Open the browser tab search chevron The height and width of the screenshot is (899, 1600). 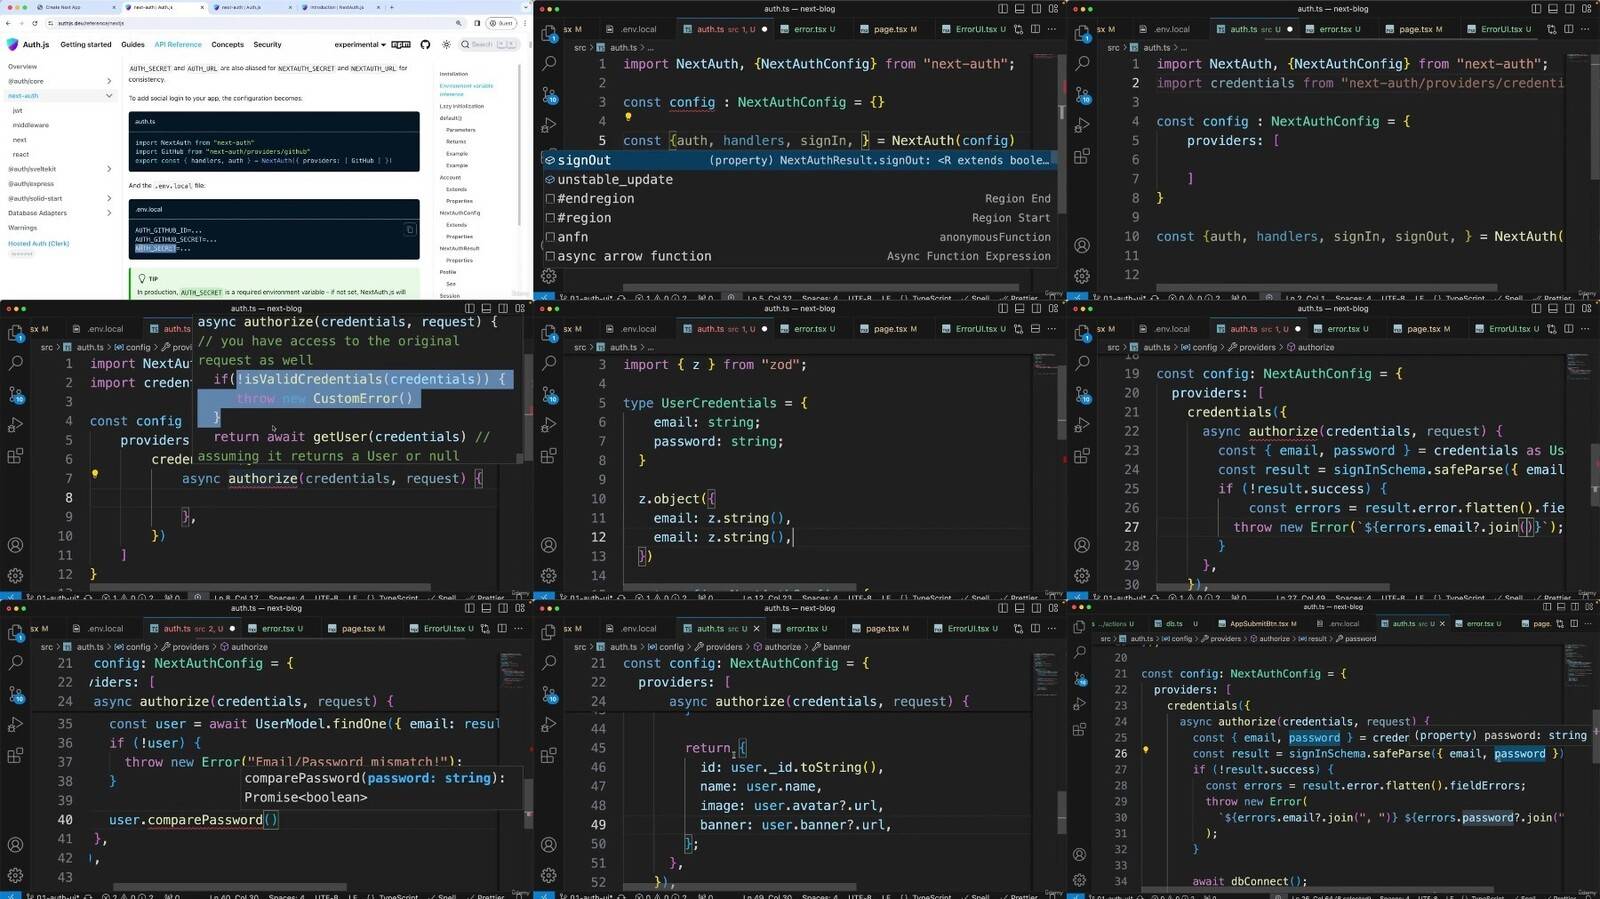pyautogui.click(x=524, y=7)
